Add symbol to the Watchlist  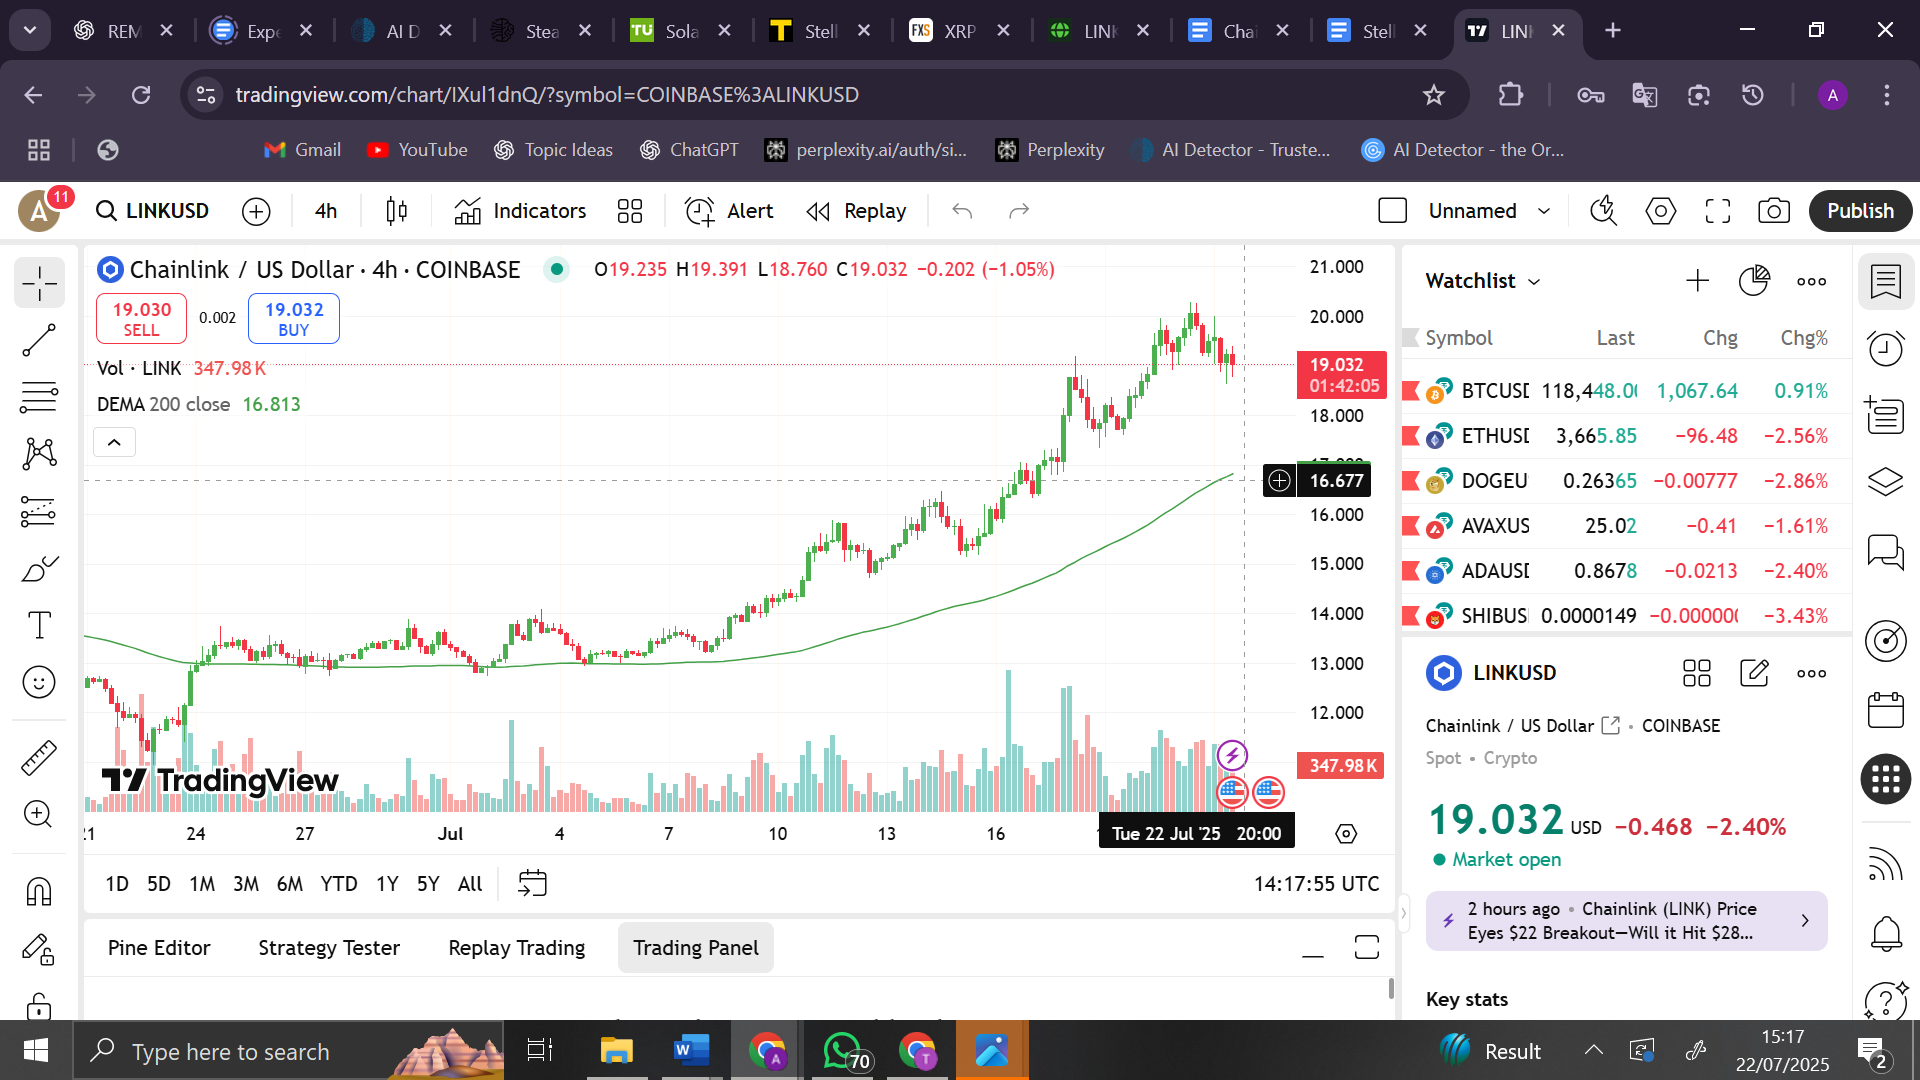tap(1697, 281)
